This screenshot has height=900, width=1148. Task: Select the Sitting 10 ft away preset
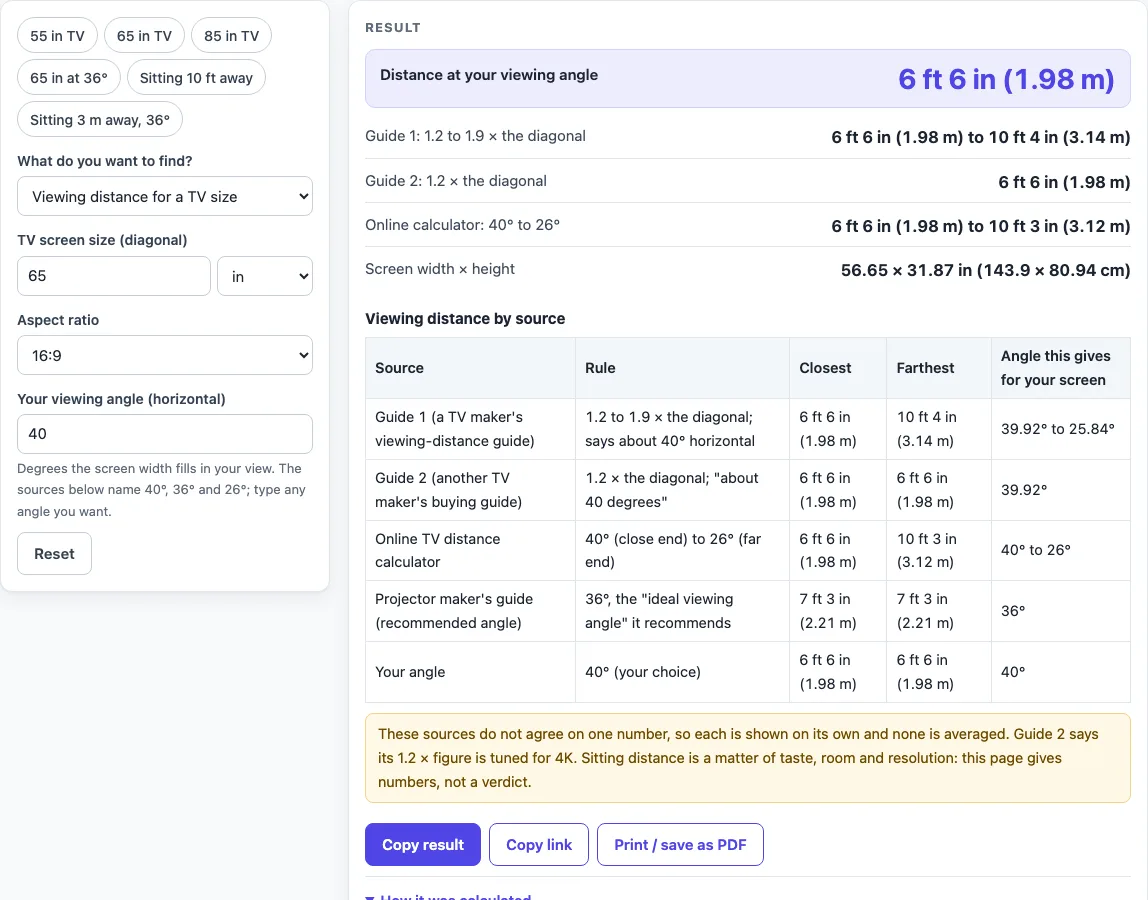pos(196,78)
